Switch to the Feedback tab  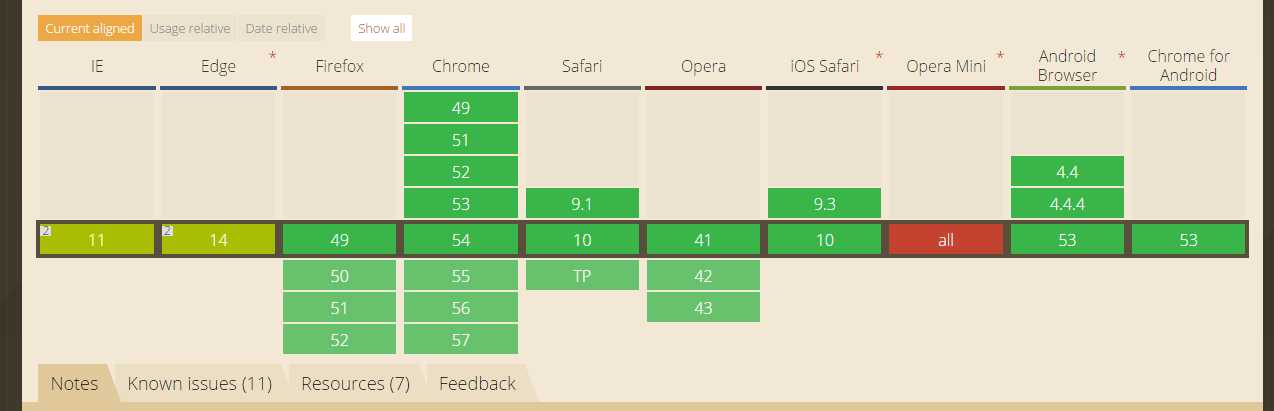point(477,383)
